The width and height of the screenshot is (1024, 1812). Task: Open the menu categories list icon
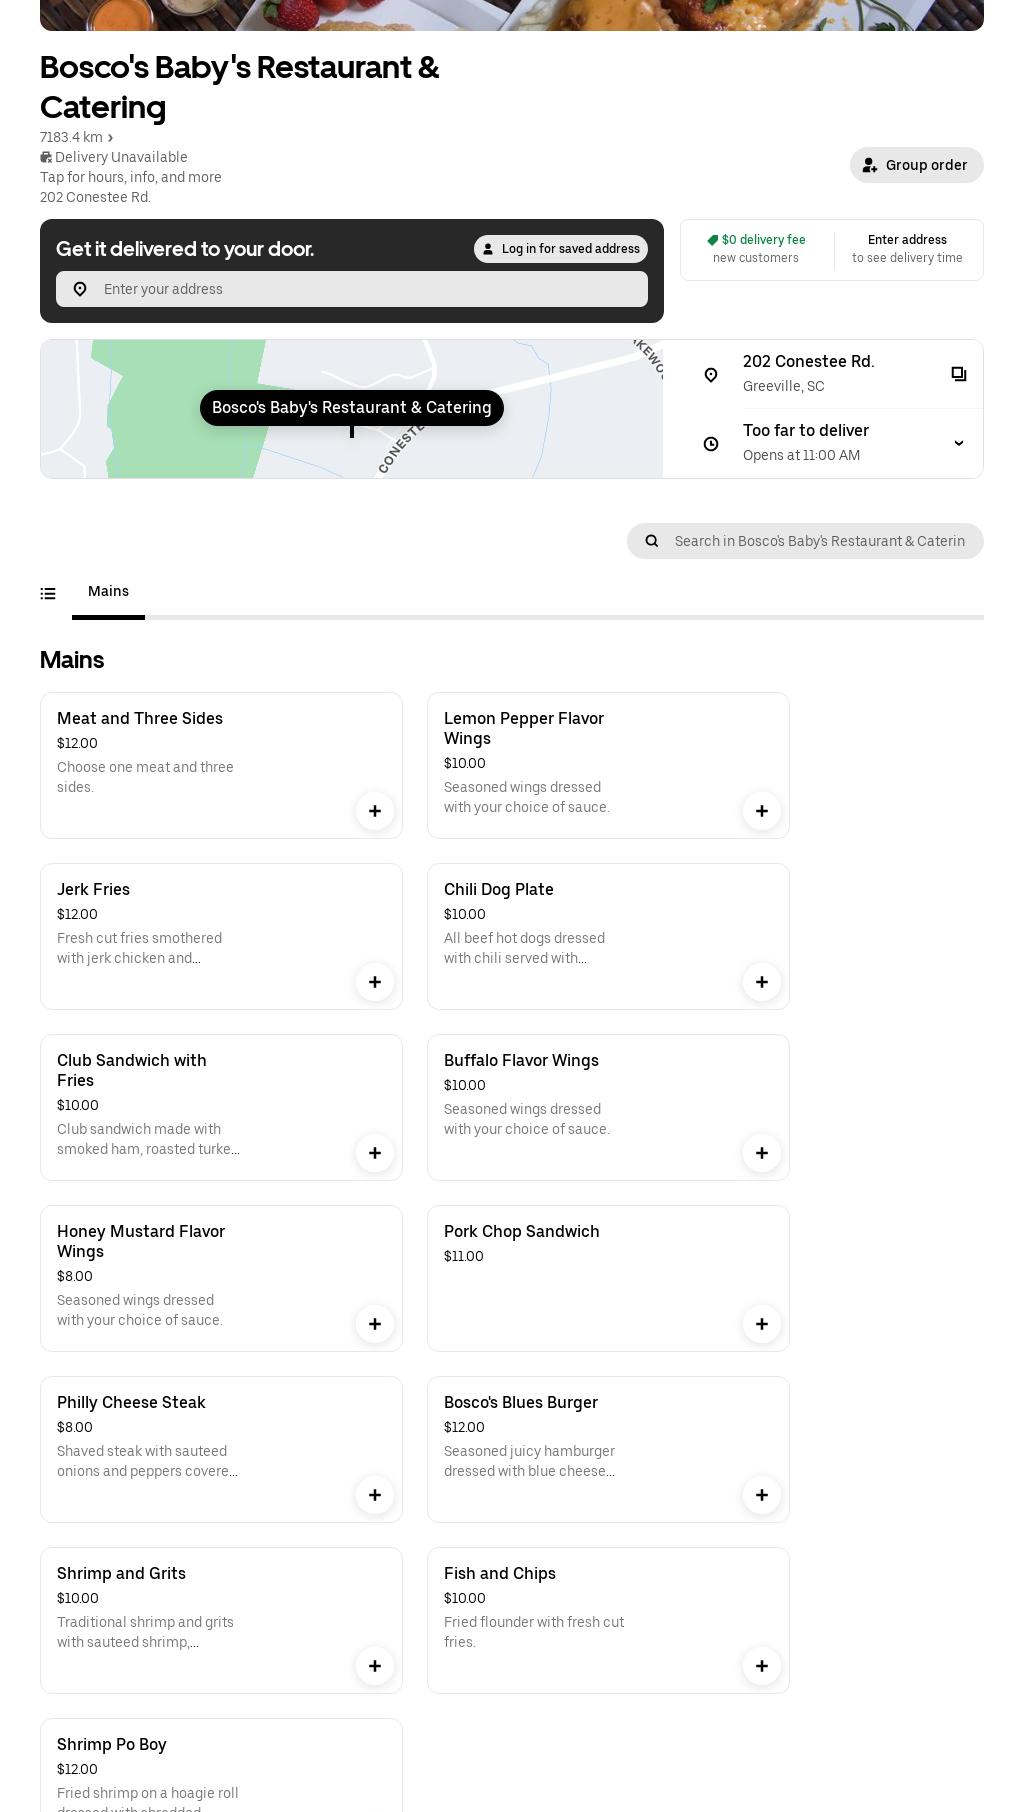[x=48, y=594]
